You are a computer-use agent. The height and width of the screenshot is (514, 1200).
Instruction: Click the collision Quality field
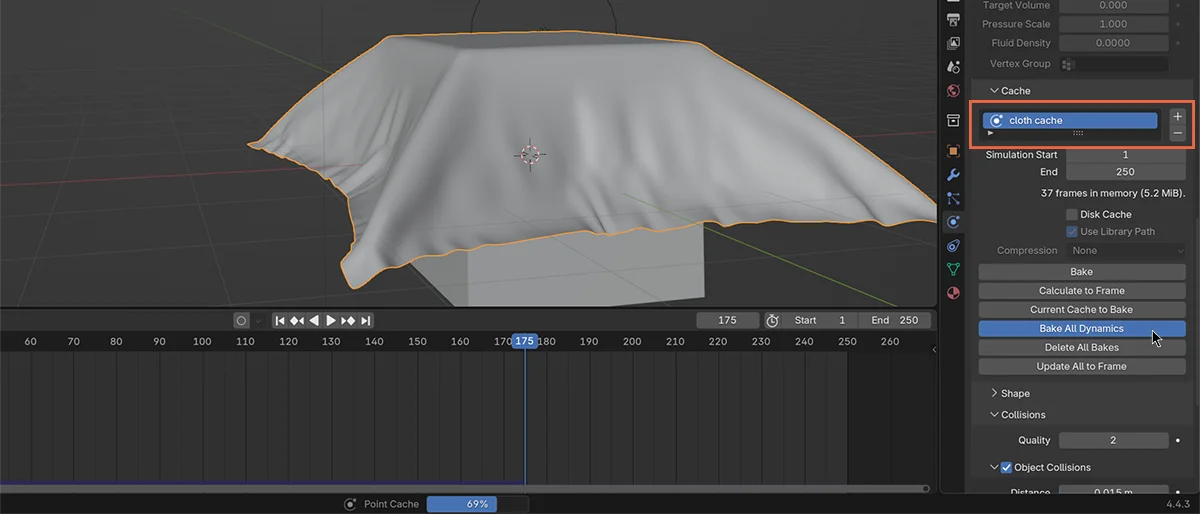pos(1113,440)
